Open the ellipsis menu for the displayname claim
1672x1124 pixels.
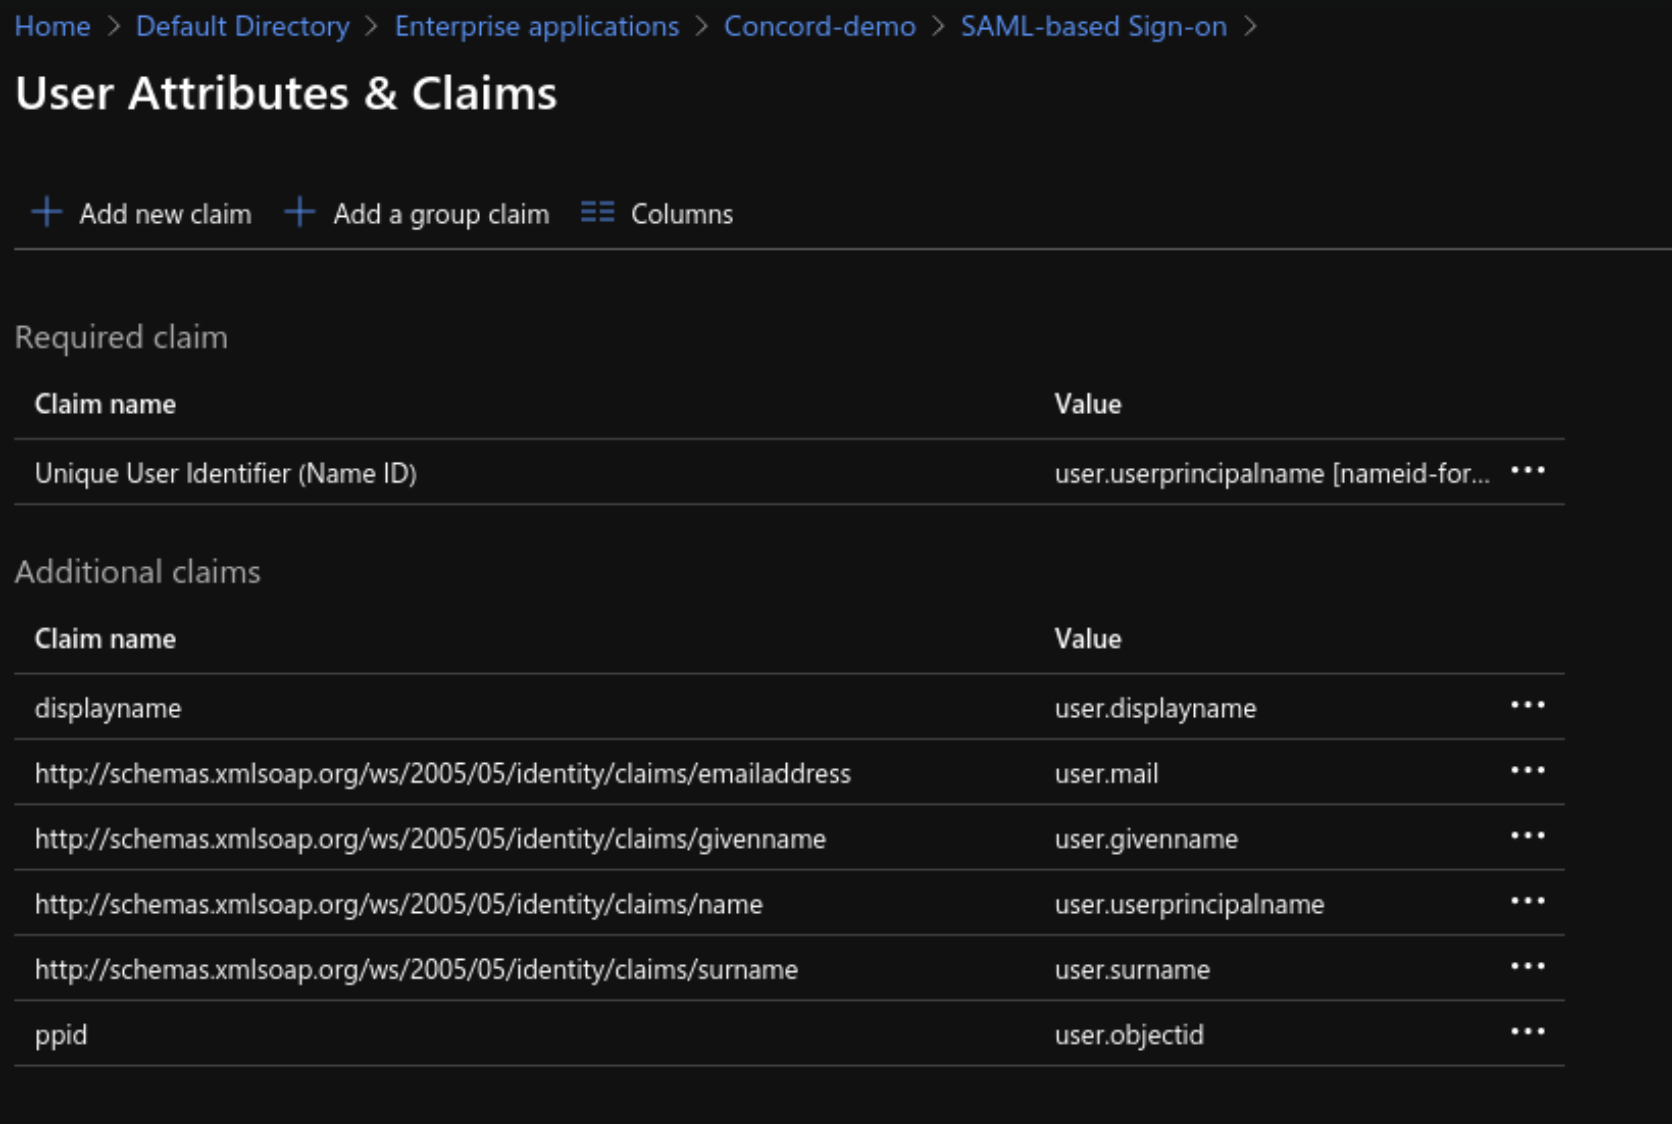pyautogui.click(x=1527, y=705)
